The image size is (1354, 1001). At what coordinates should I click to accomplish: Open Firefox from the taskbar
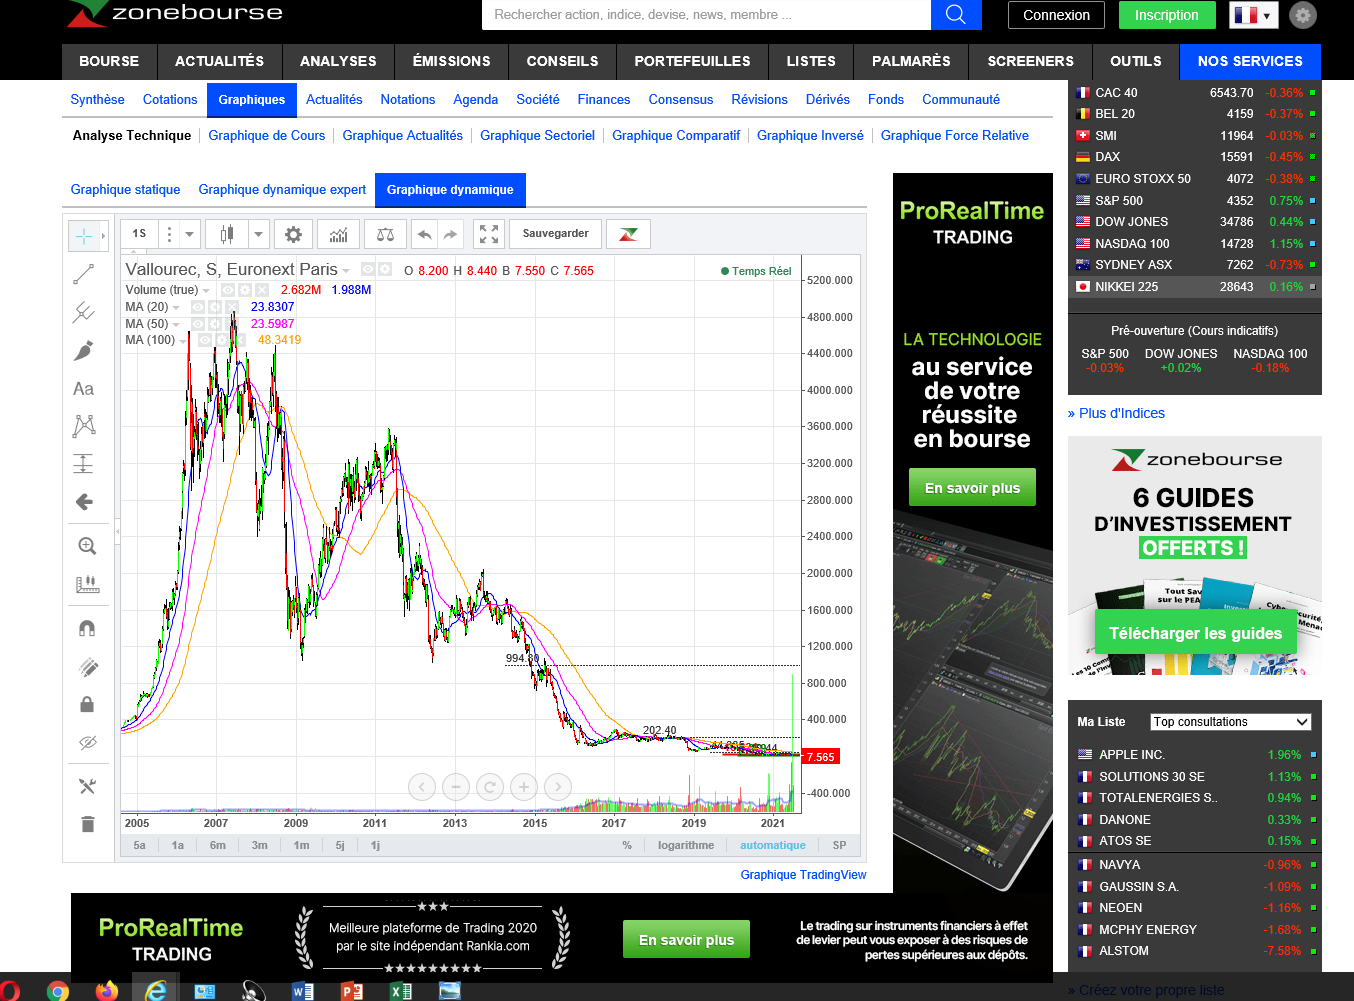[x=107, y=990]
